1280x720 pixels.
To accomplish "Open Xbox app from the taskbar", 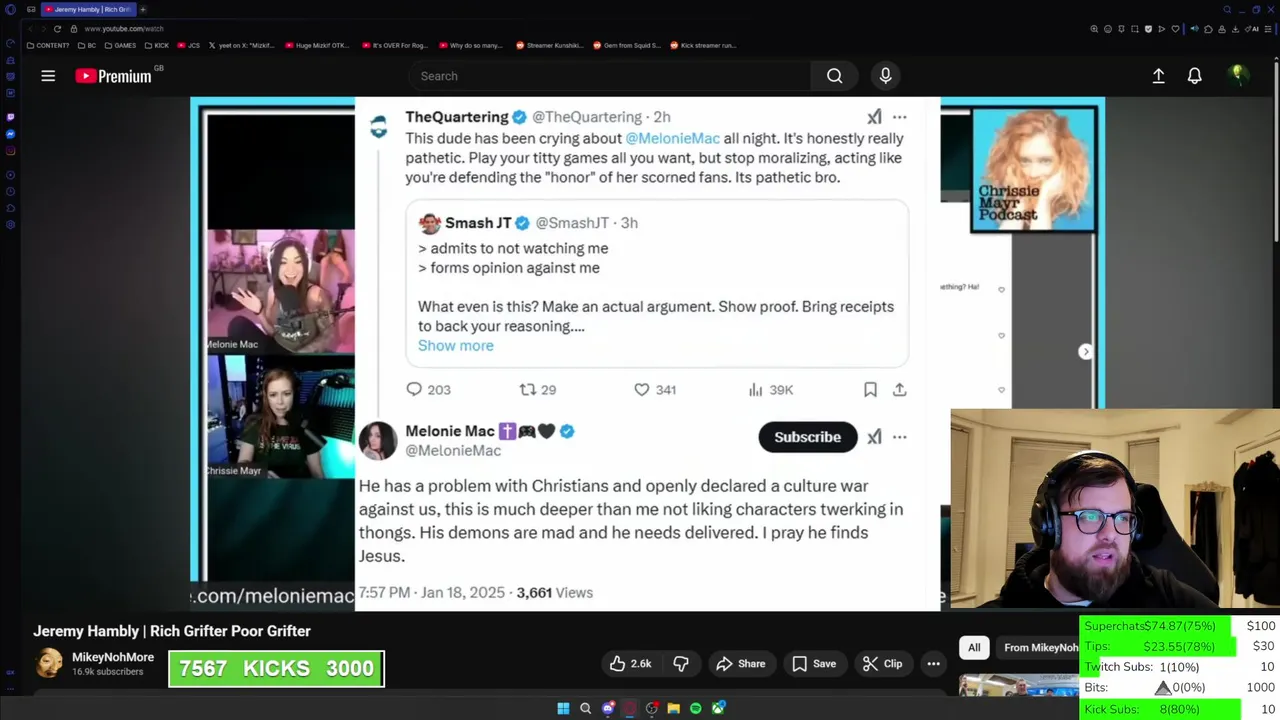I will (x=718, y=708).
